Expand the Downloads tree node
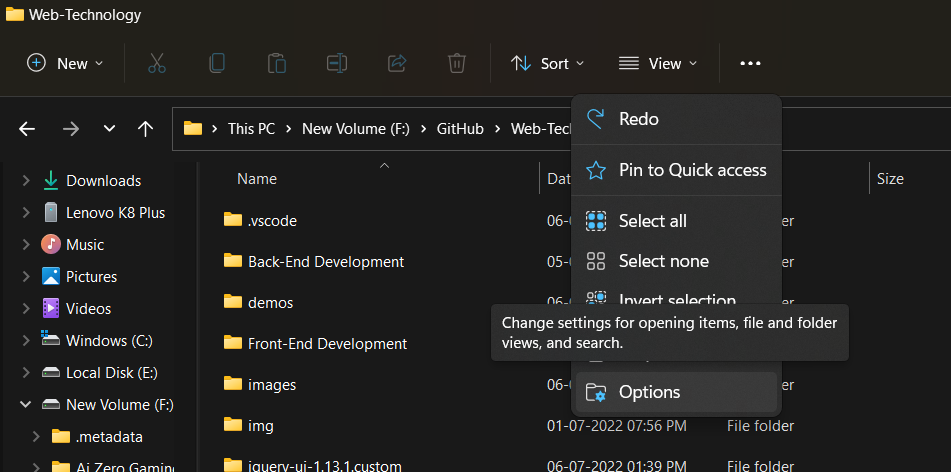951x472 pixels. [x=25, y=181]
